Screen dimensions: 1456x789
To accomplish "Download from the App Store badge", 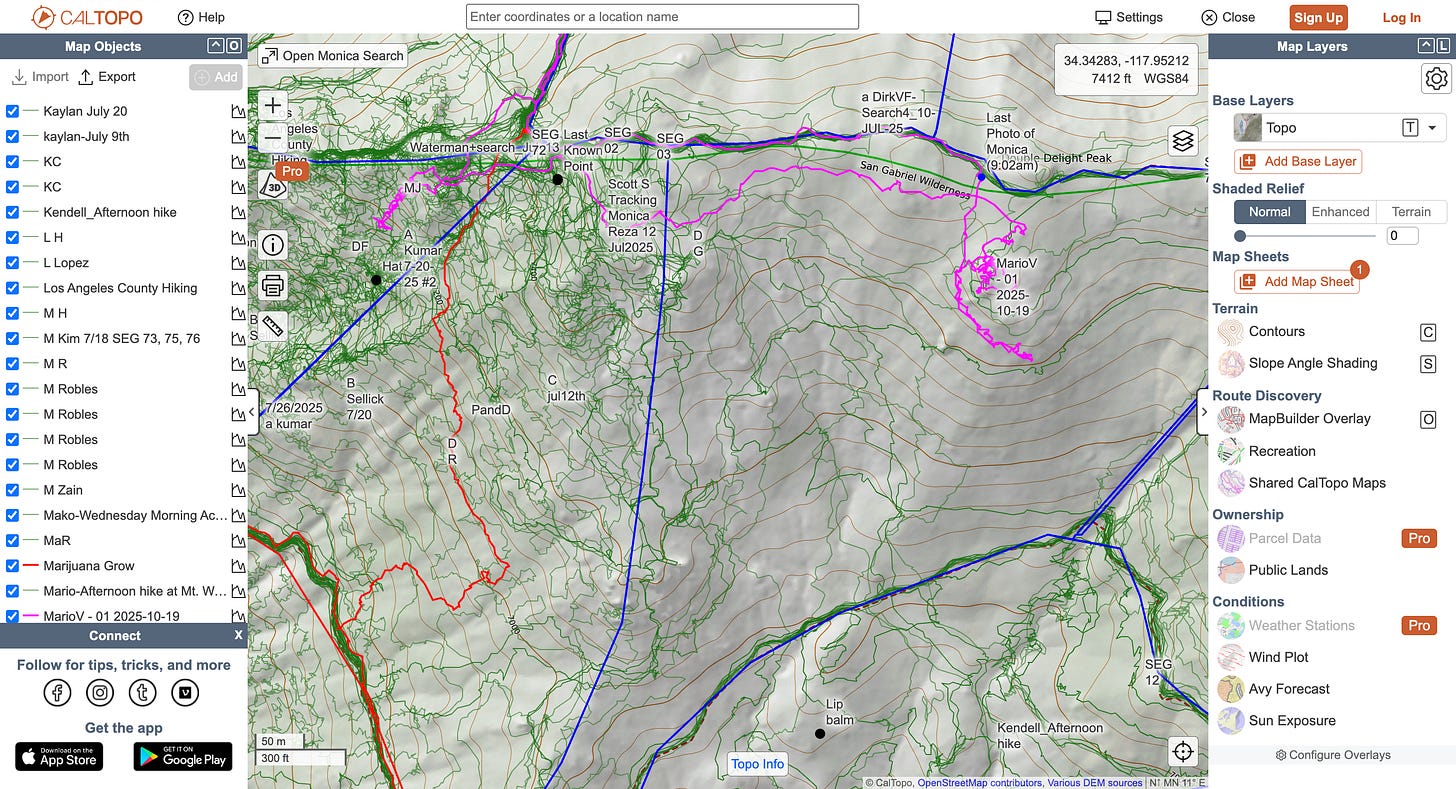I will 59,756.
